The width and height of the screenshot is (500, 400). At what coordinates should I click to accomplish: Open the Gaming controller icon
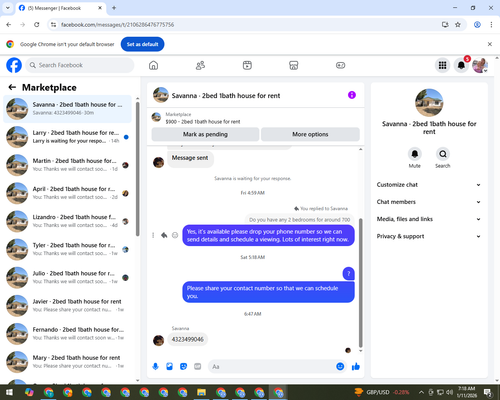340,65
